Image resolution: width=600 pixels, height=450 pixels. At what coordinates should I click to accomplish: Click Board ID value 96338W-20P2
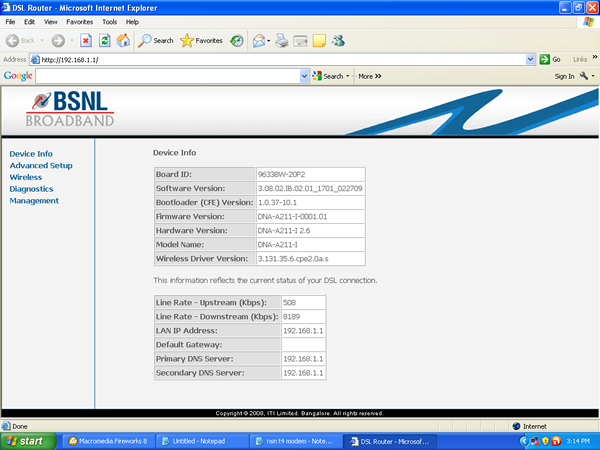click(x=281, y=174)
